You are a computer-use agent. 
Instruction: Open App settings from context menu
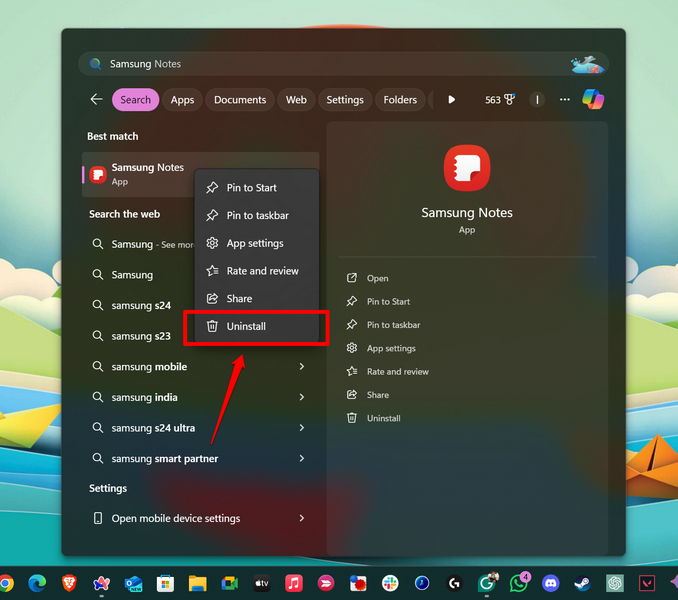256,243
